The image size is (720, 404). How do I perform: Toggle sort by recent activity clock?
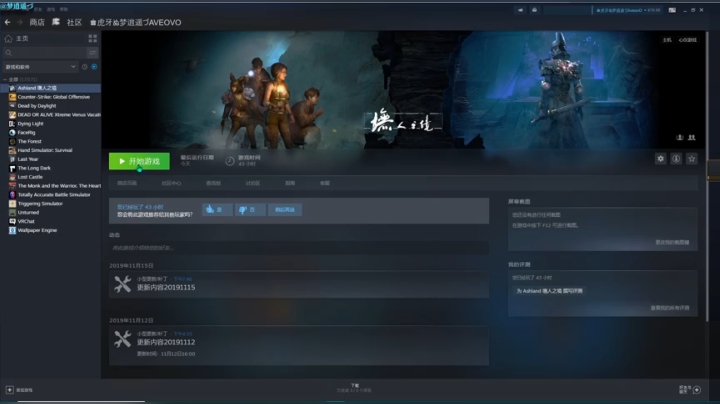(84, 67)
